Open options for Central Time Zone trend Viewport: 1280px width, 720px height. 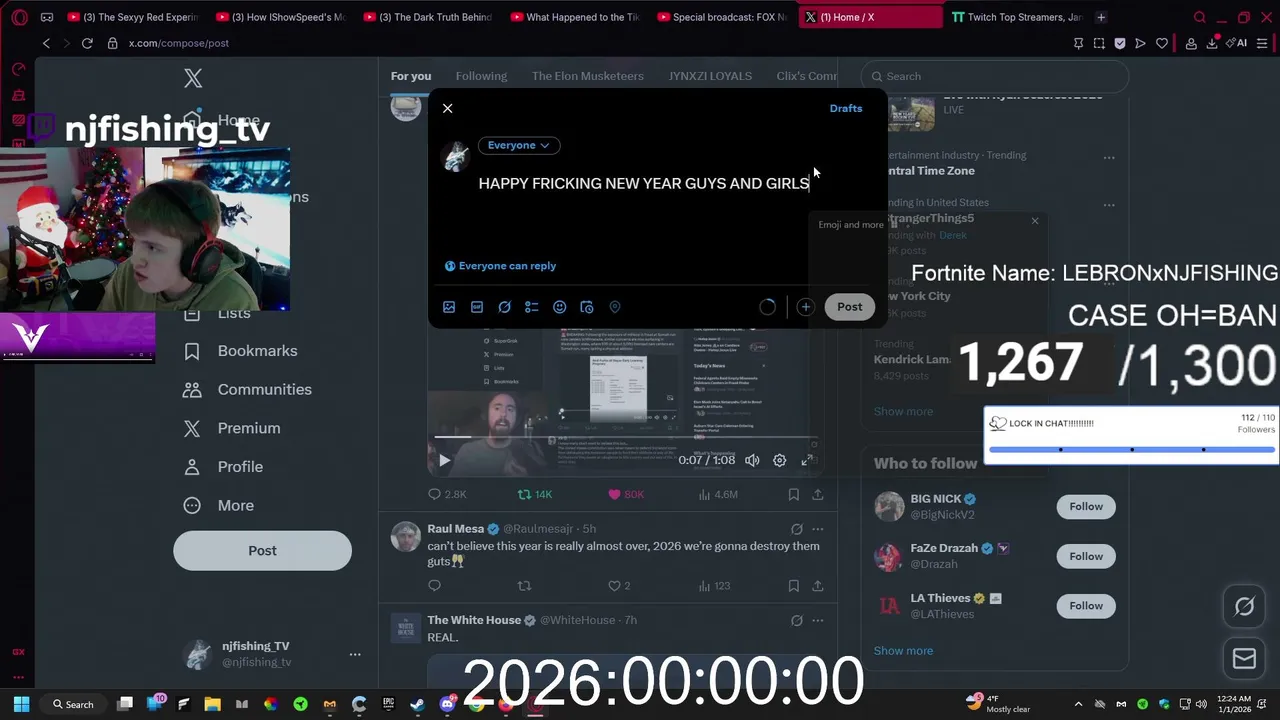(x=1109, y=158)
